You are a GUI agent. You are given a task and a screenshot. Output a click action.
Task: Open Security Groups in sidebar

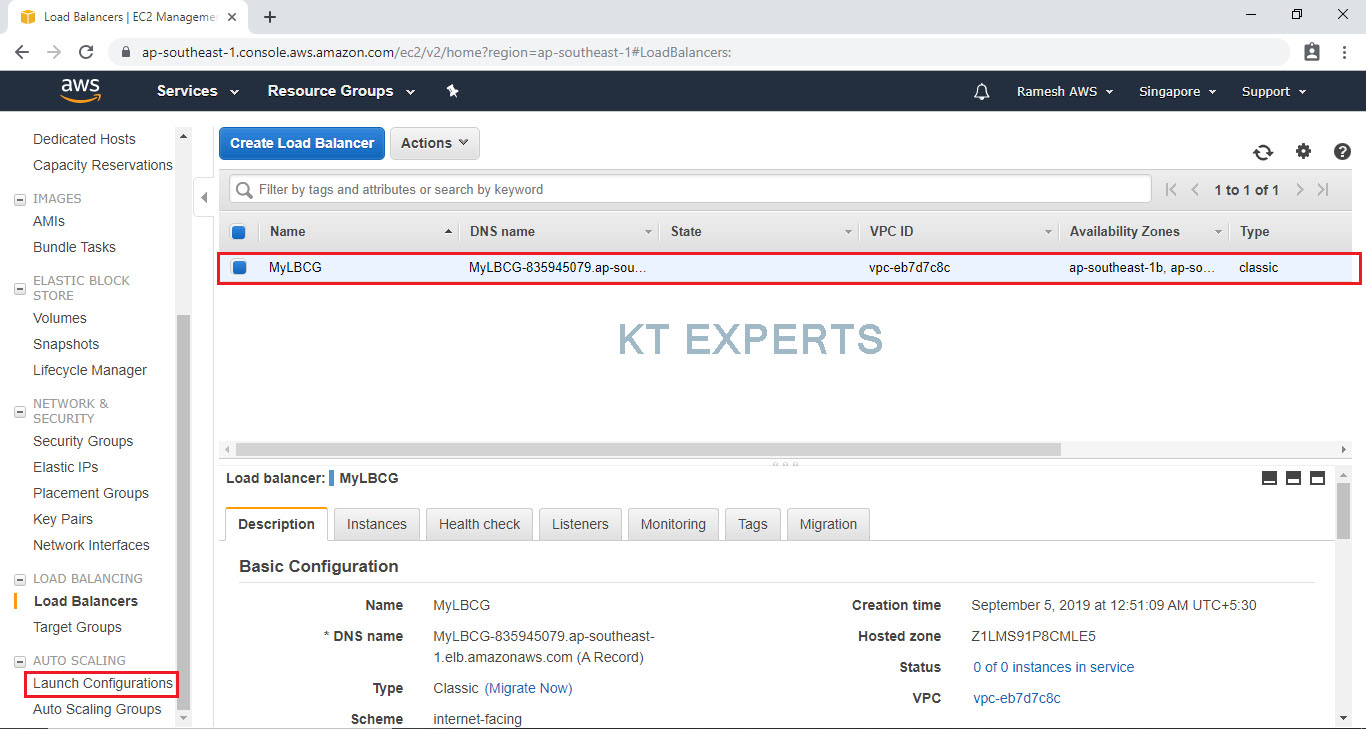[83, 441]
